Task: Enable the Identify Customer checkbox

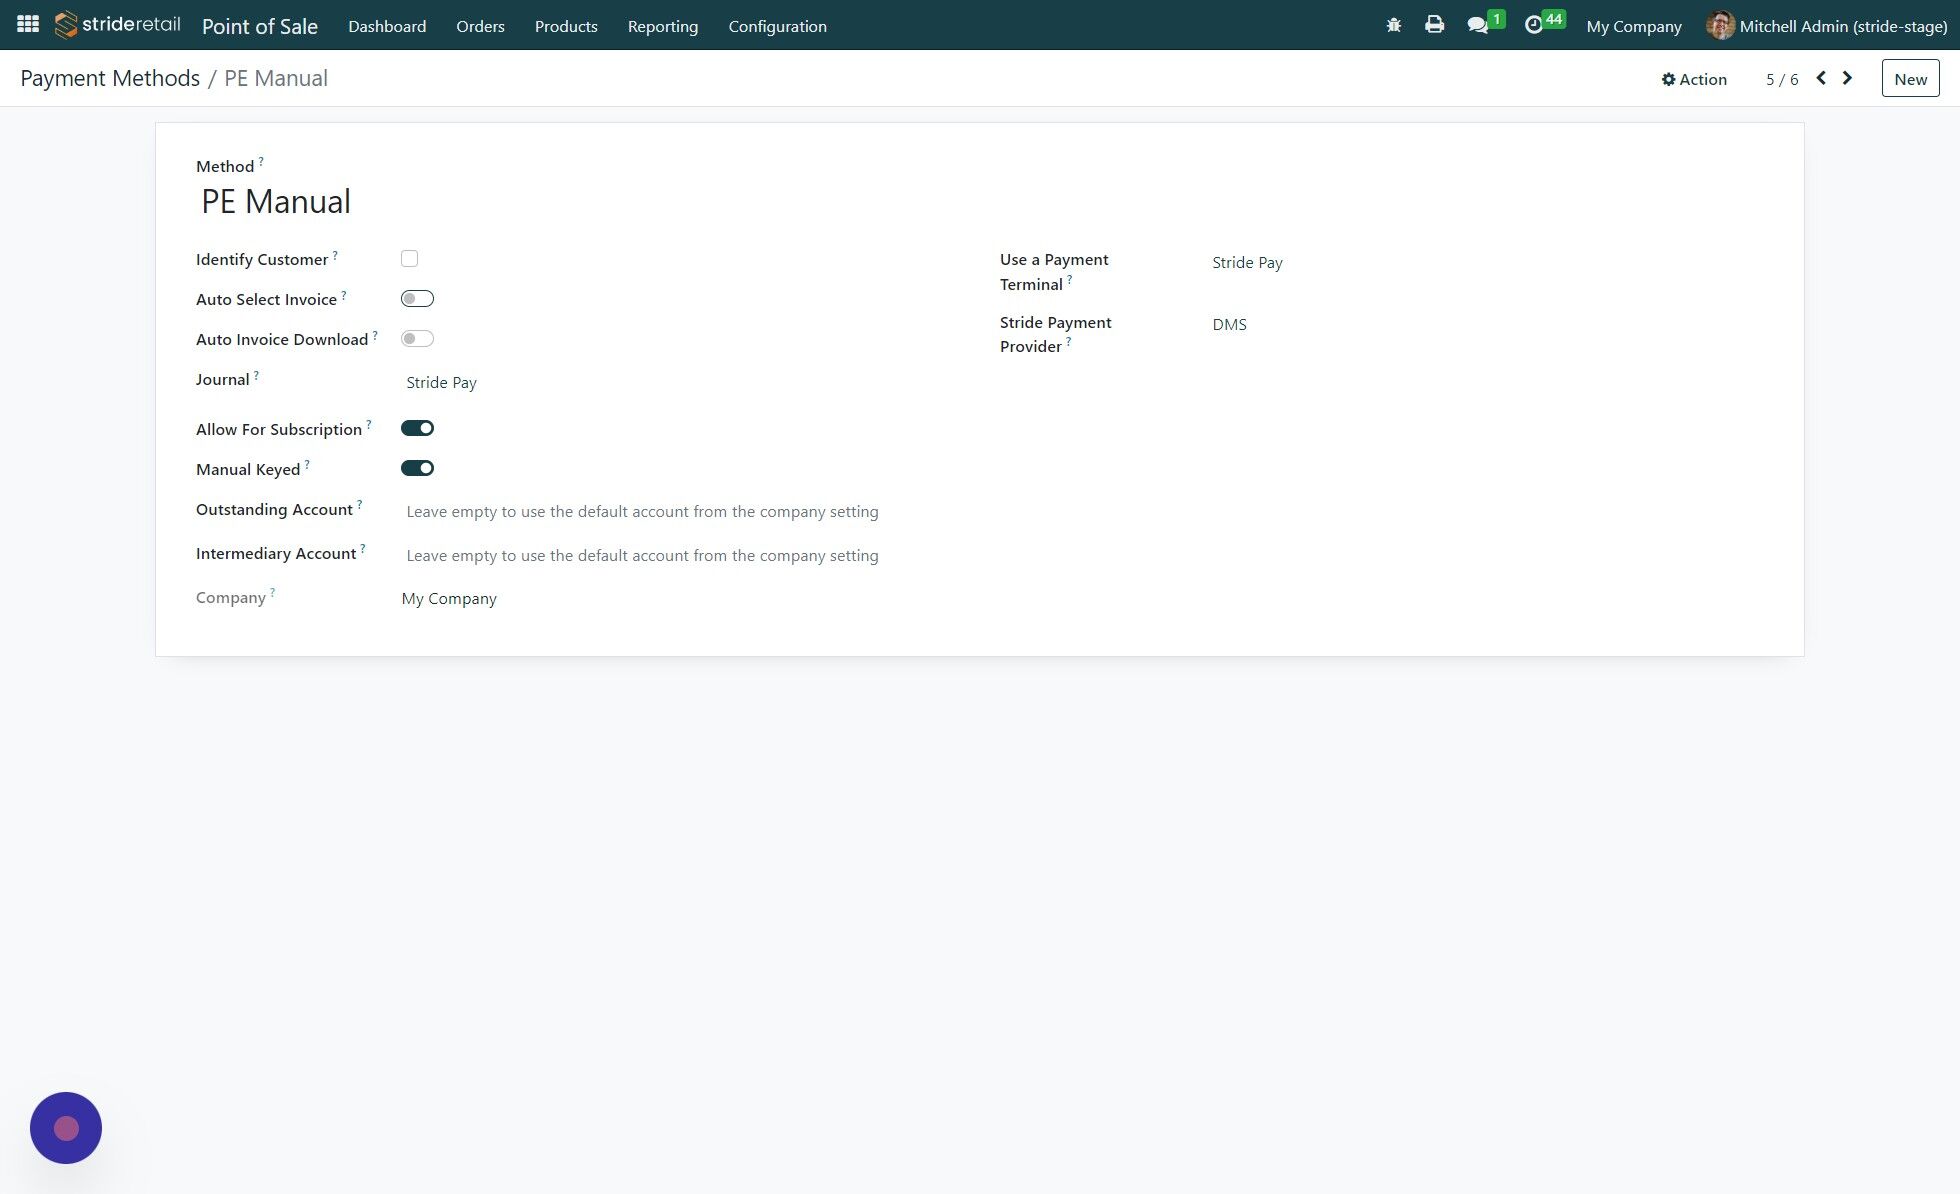Action: coord(409,258)
